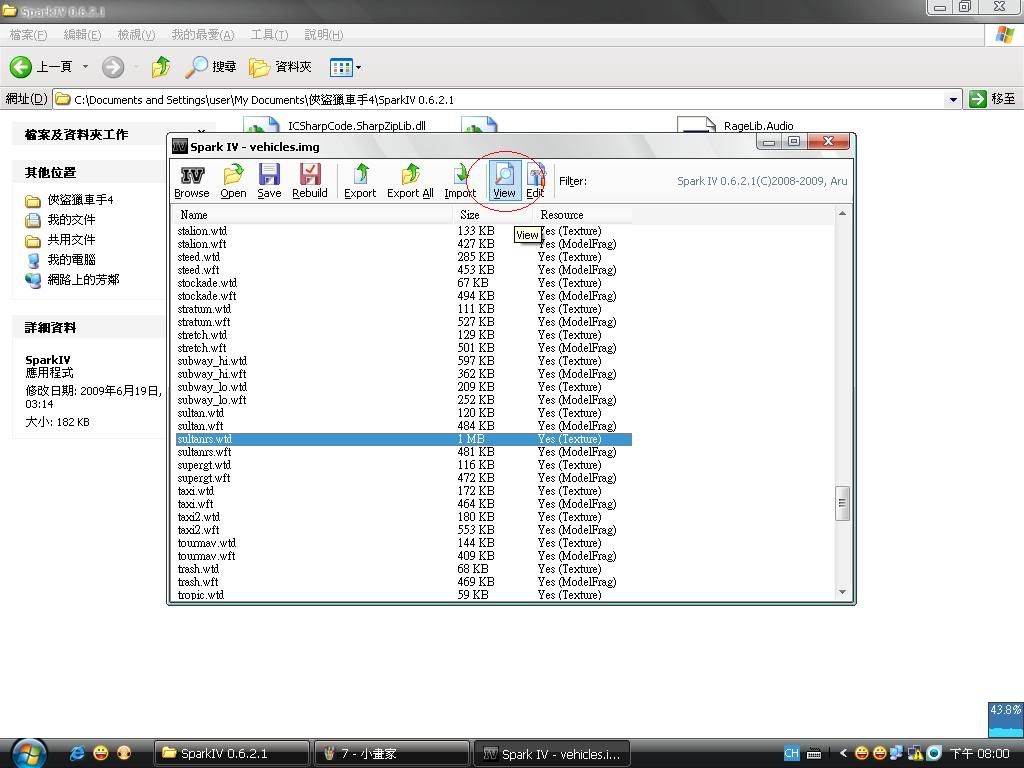The width and height of the screenshot is (1024, 768).
Task: Open an archive with the Open icon
Action: 233,180
